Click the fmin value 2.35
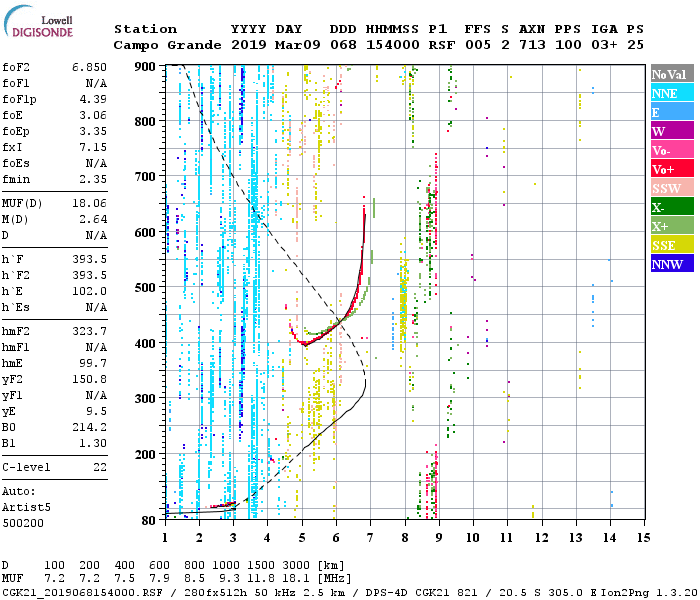700x600 pixels. tap(93, 179)
